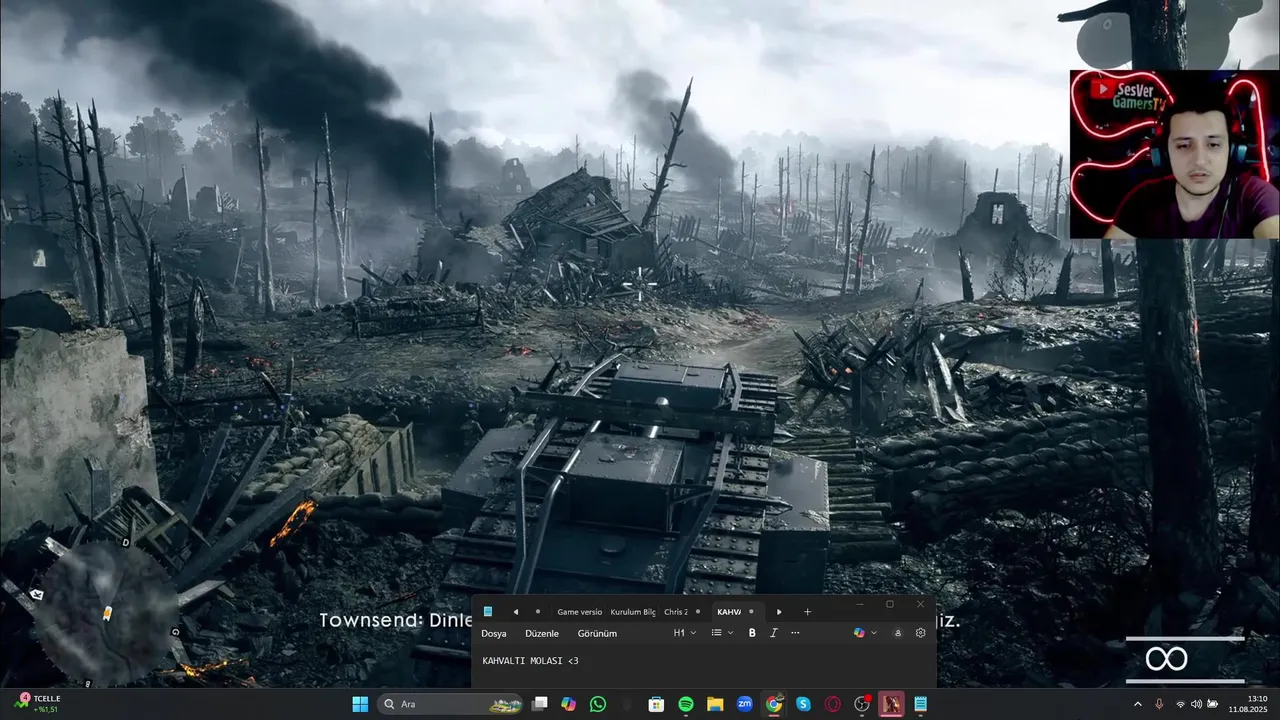Viewport: 1280px width, 720px height.
Task: Open Notepad settings gear
Action: pos(921,633)
